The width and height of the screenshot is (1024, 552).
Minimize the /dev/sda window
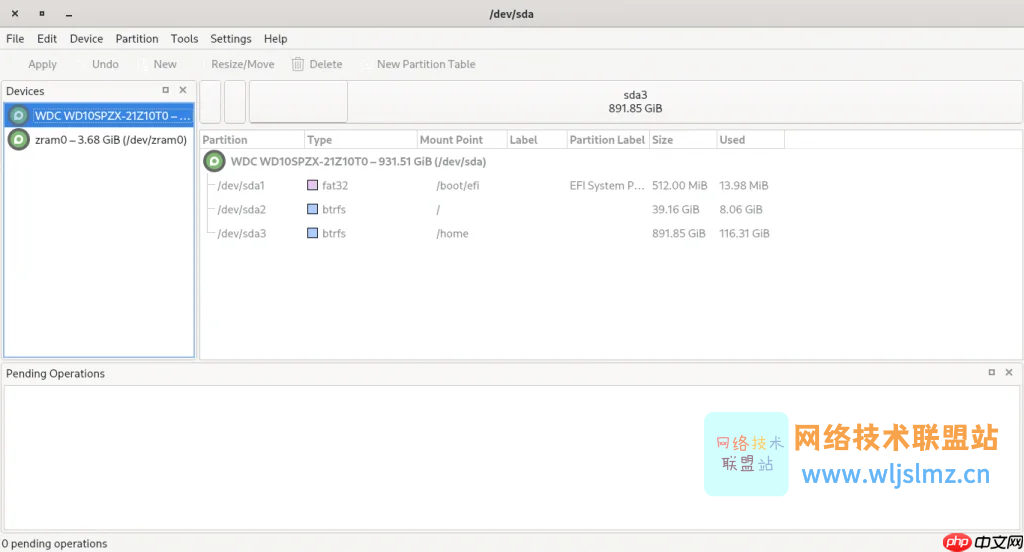pos(69,14)
